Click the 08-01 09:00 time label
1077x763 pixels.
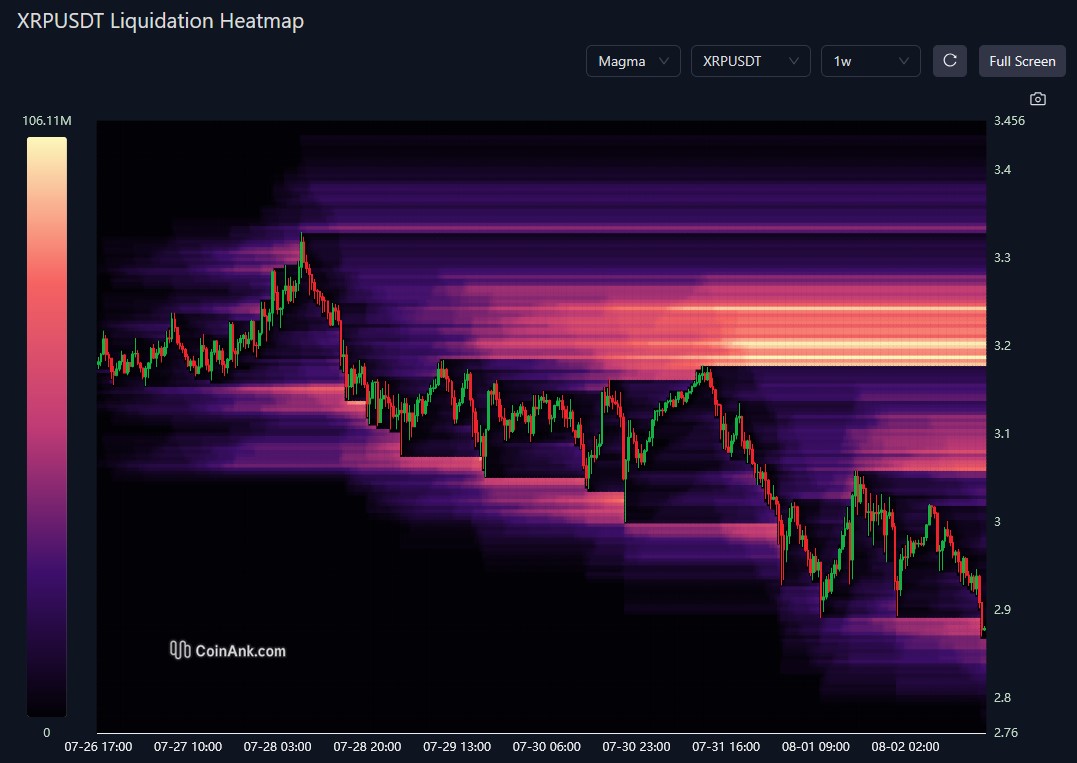point(816,747)
